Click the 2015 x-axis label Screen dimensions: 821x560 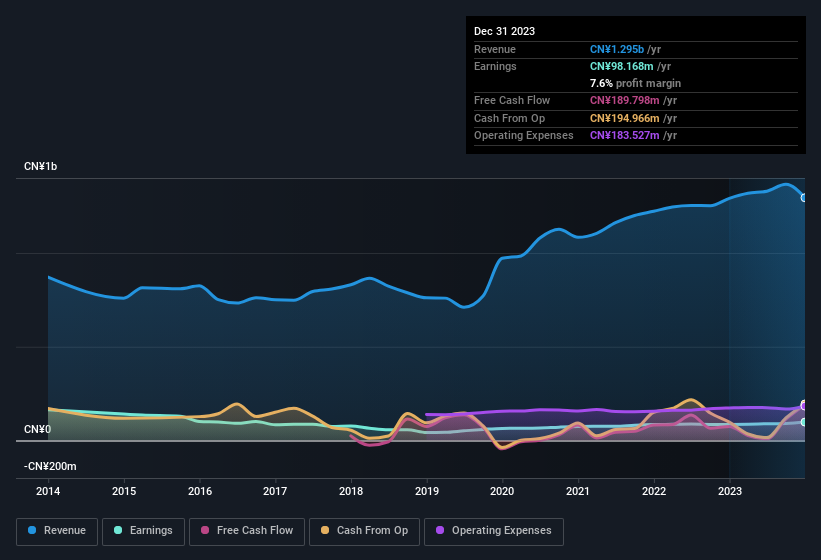point(124,491)
